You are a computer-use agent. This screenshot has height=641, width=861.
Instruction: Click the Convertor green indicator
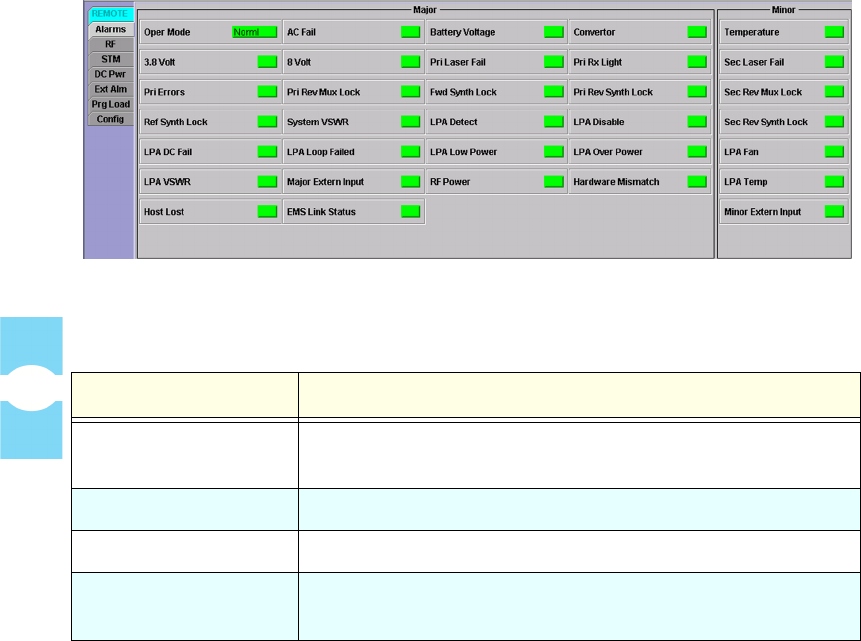pyautogui.click(x=697, y=32)
